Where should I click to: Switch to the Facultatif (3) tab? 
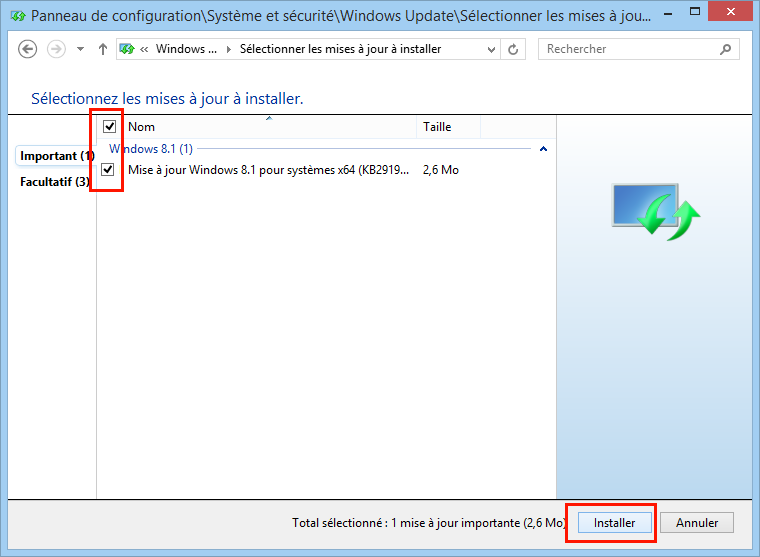click(x=55, y=182)
